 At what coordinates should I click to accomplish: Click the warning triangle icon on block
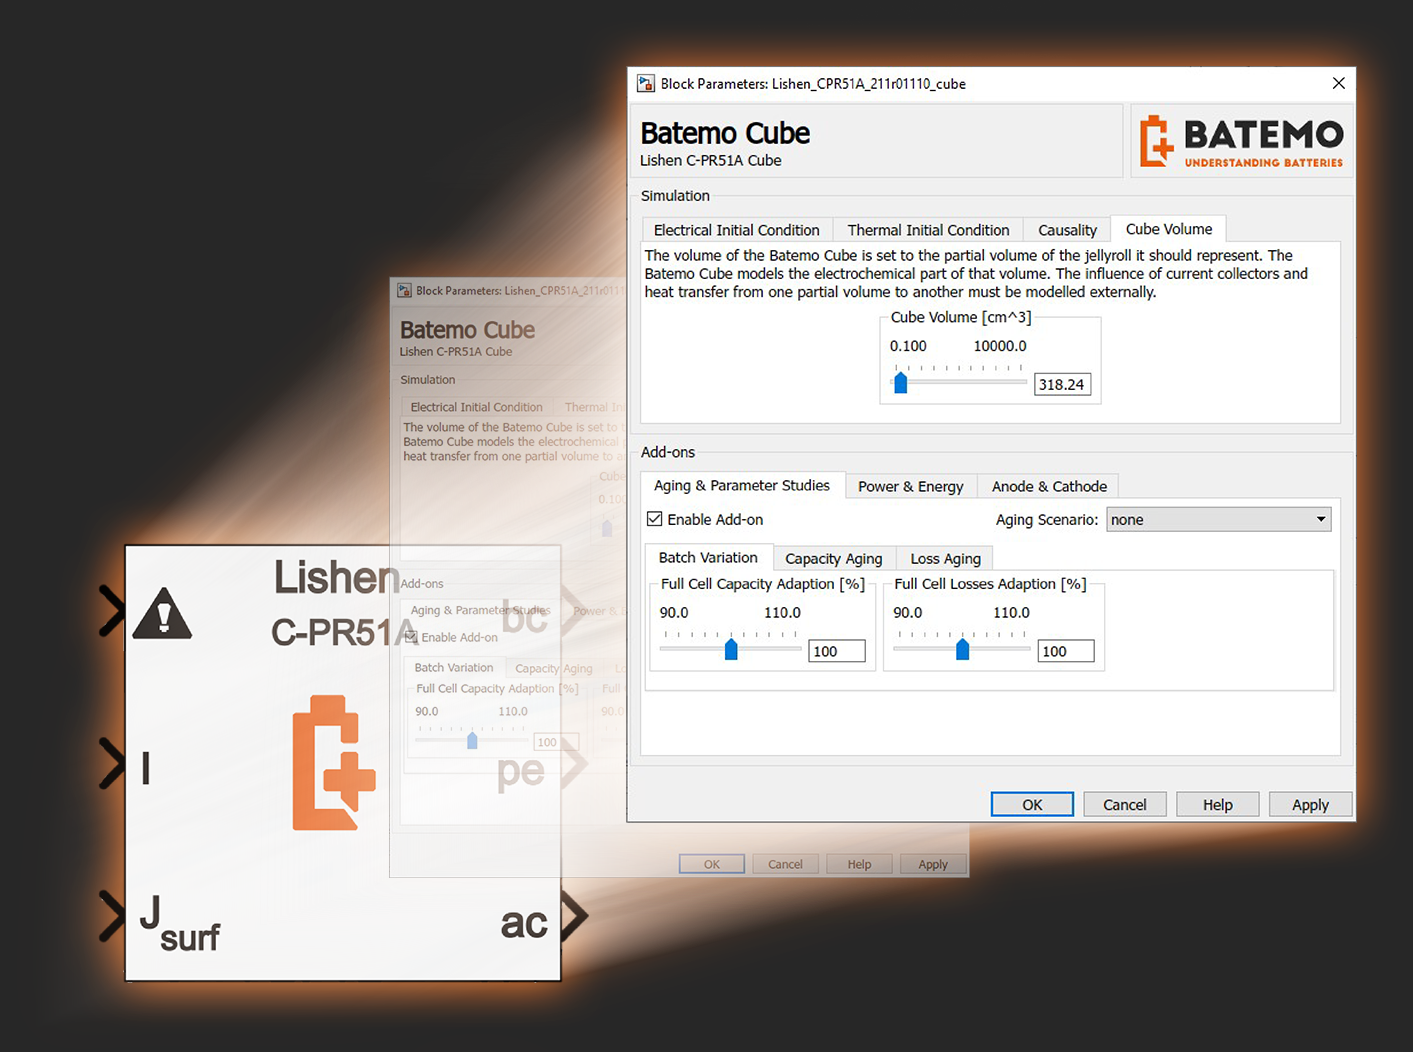click(x=162, y=613)
